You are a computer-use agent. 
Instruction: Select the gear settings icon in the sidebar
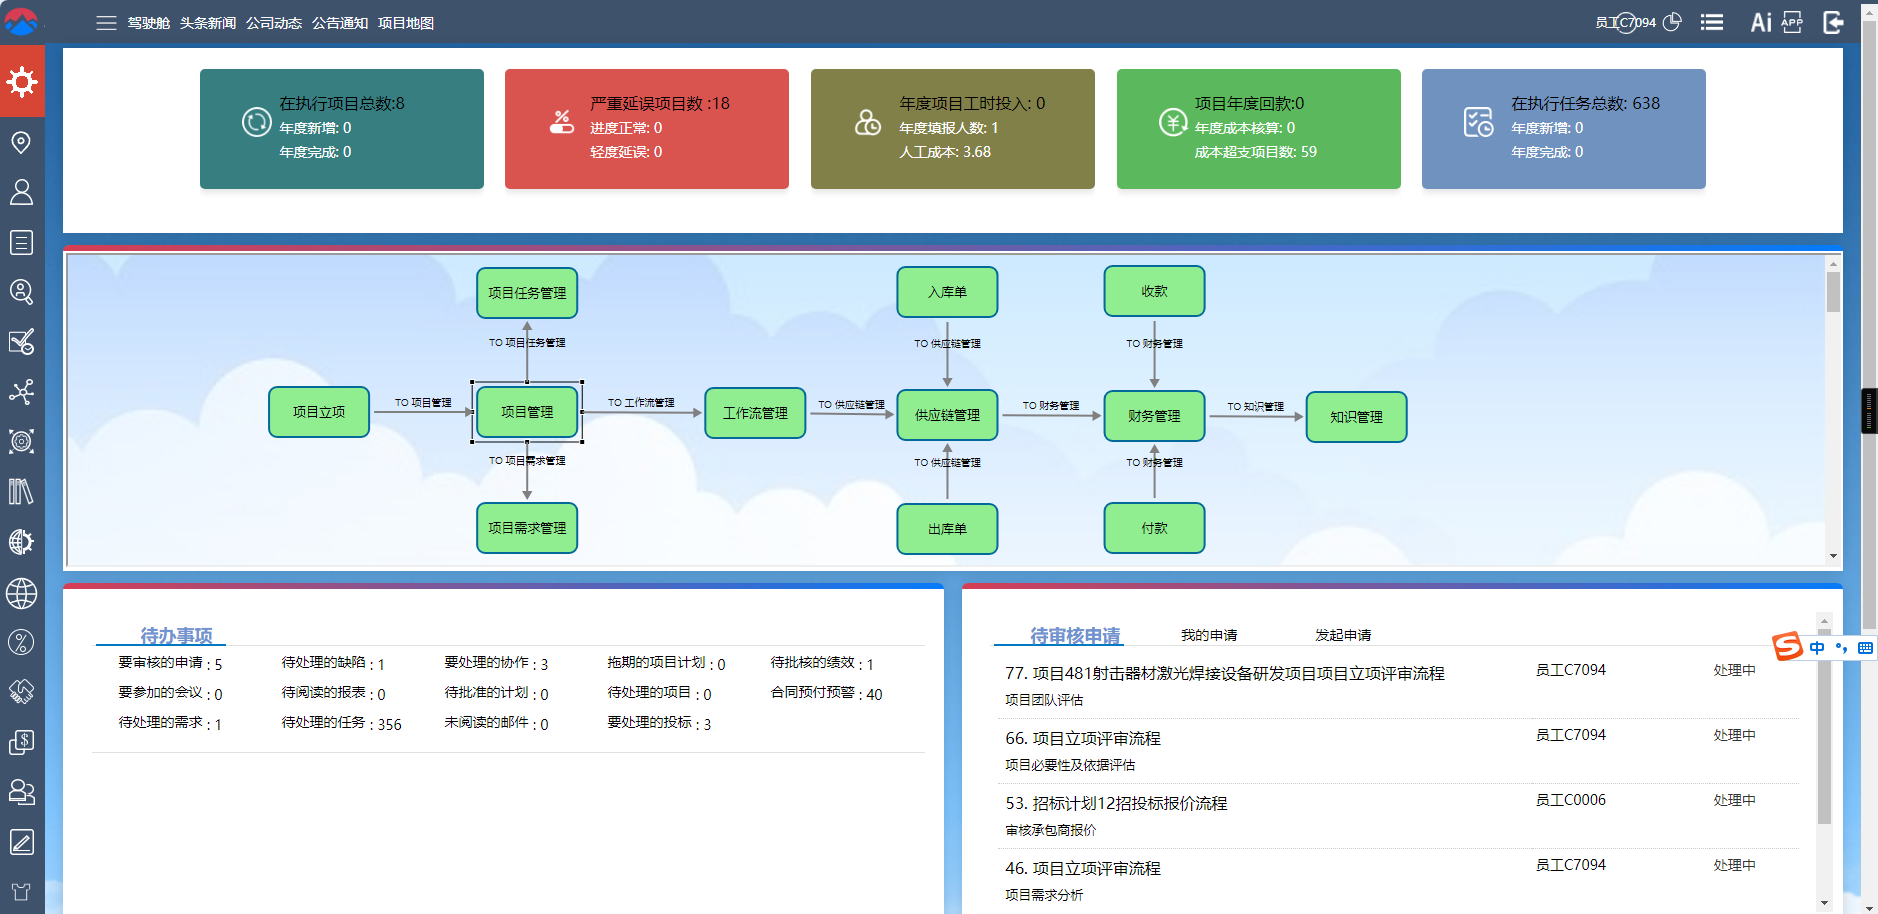pos(22,82)
